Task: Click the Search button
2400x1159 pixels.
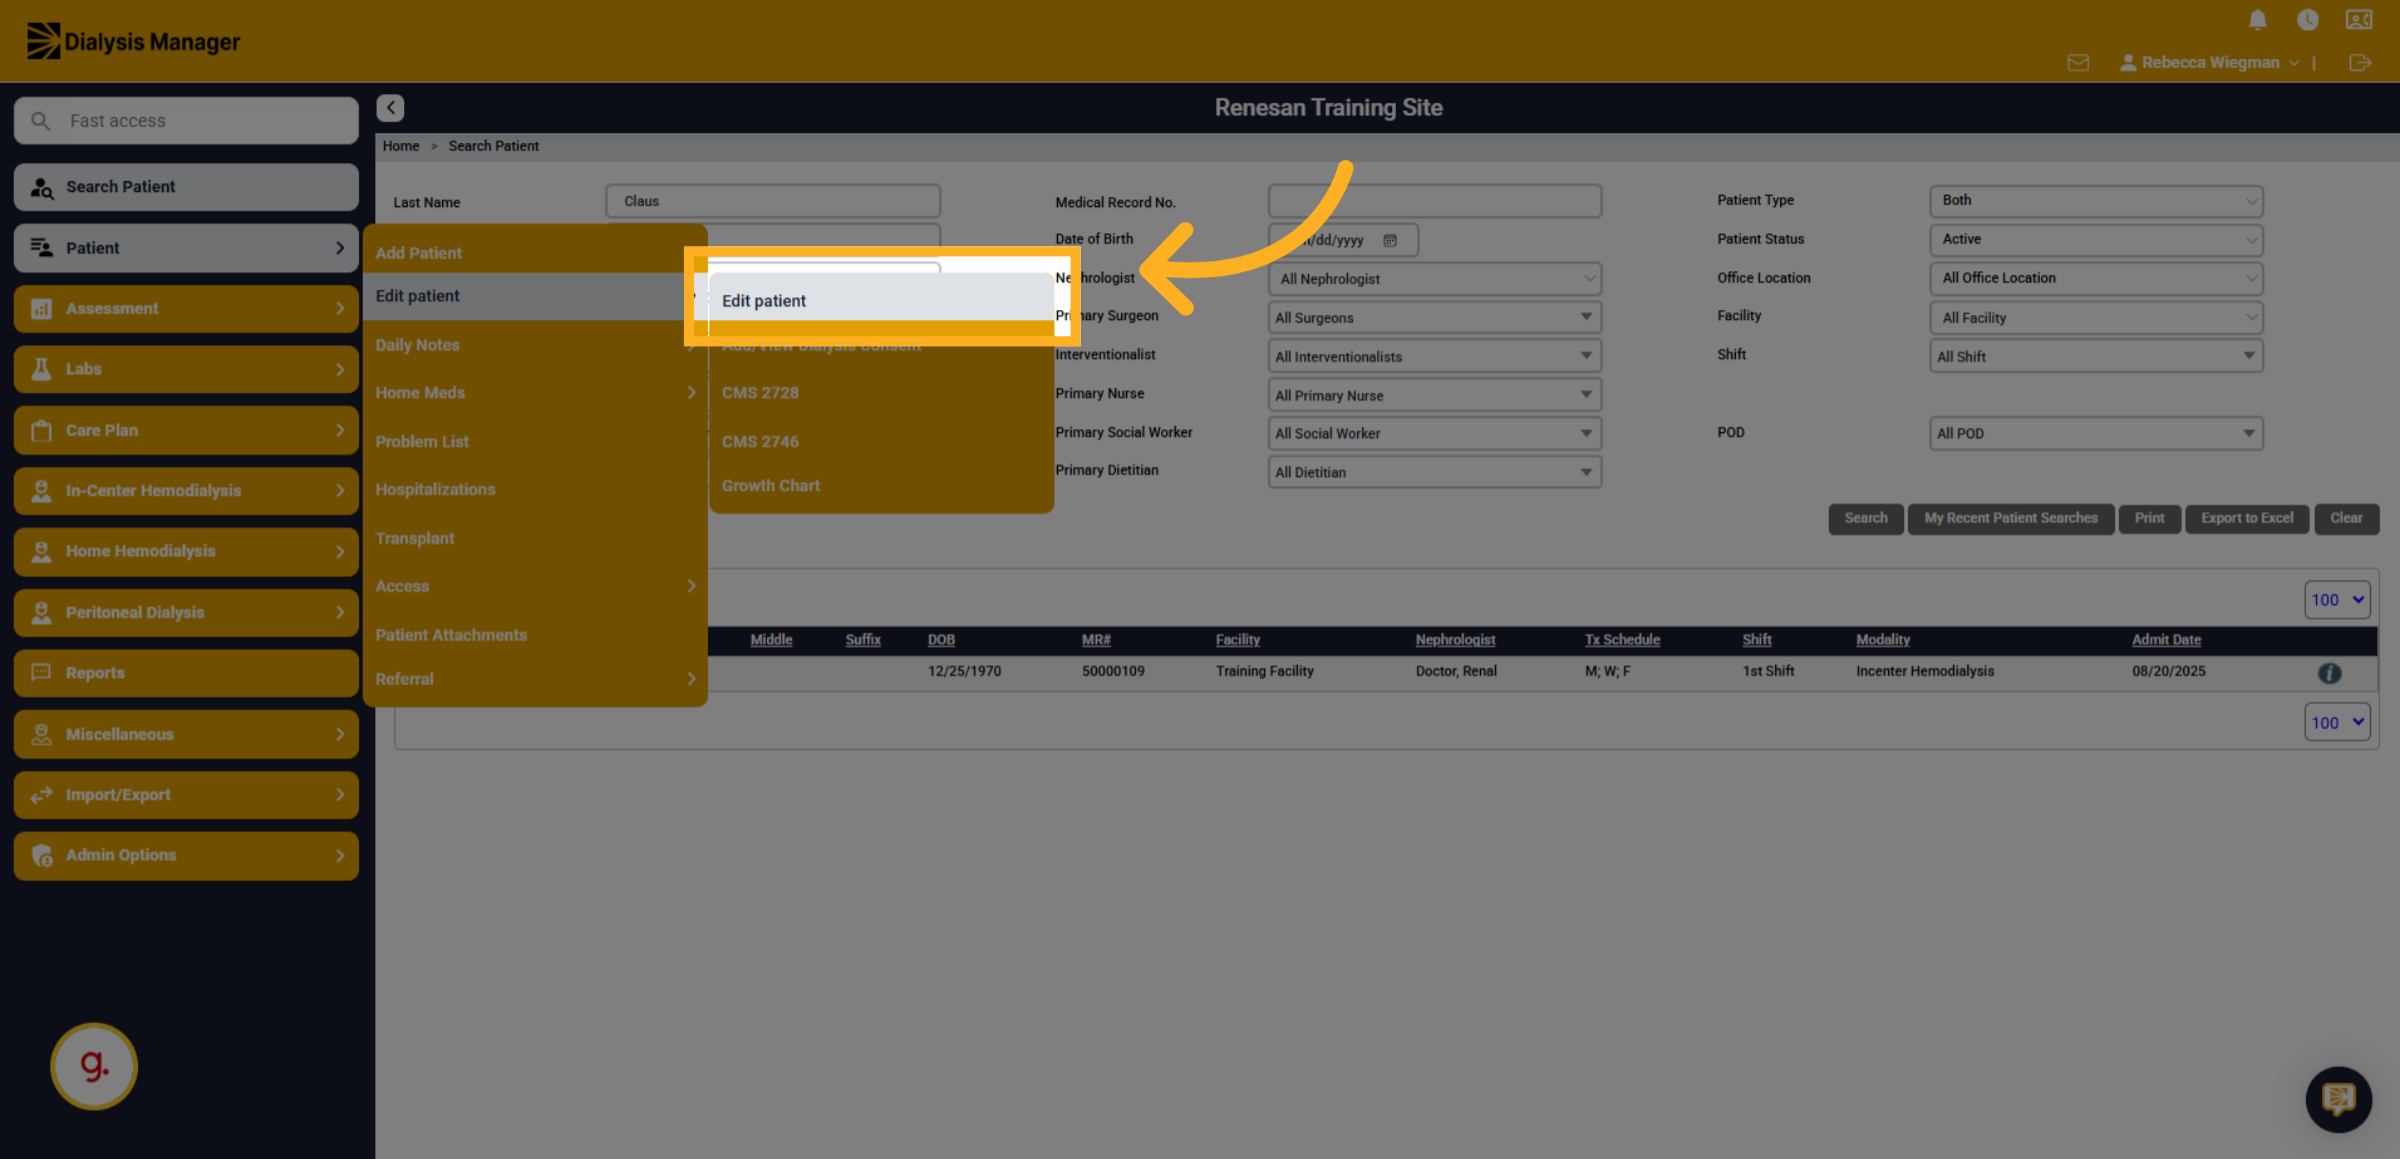Action: [1866, 519]
